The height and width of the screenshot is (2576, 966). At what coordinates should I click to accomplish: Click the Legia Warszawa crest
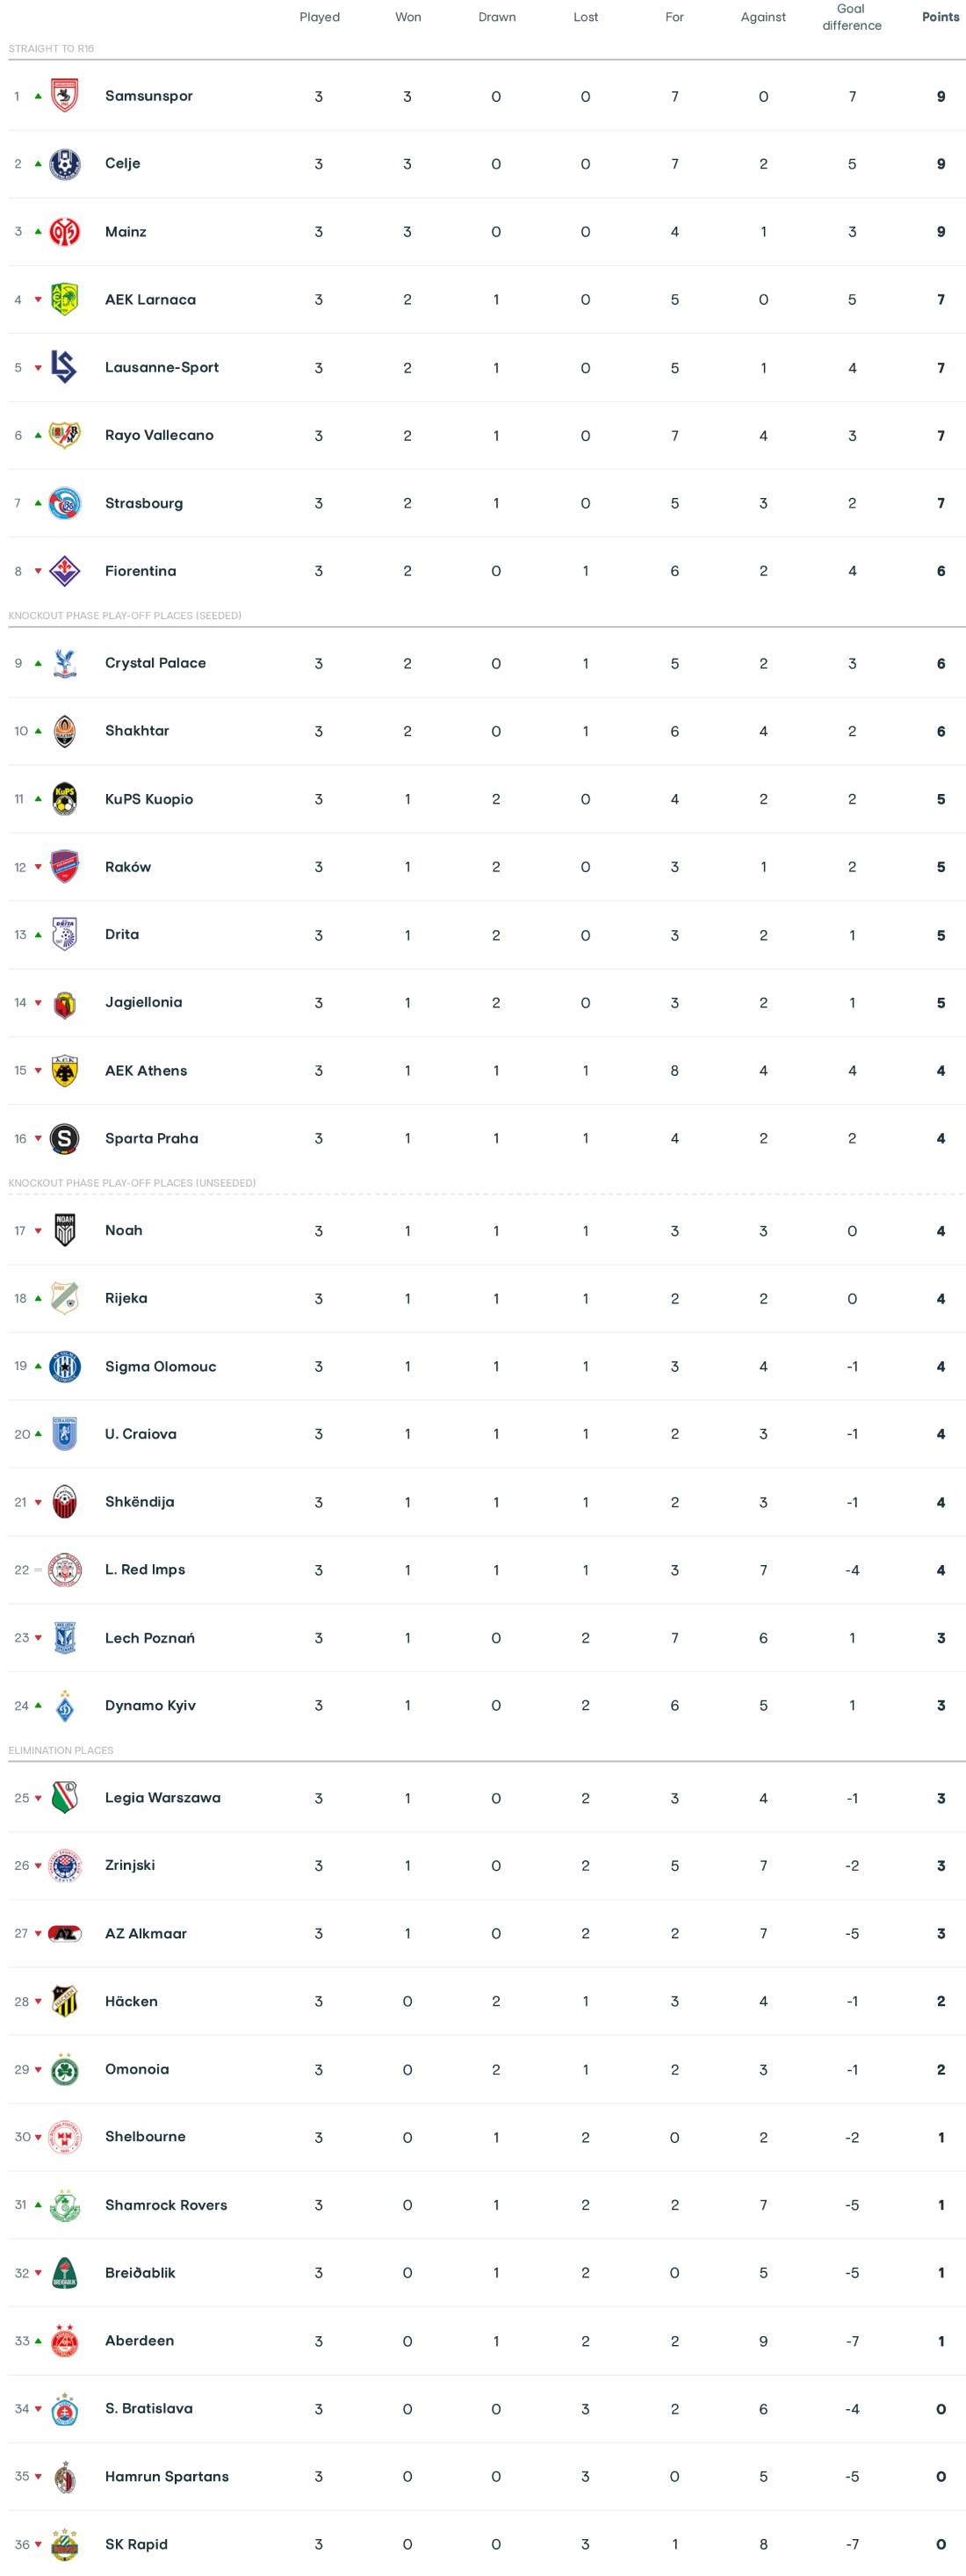tap(64, 1797)
